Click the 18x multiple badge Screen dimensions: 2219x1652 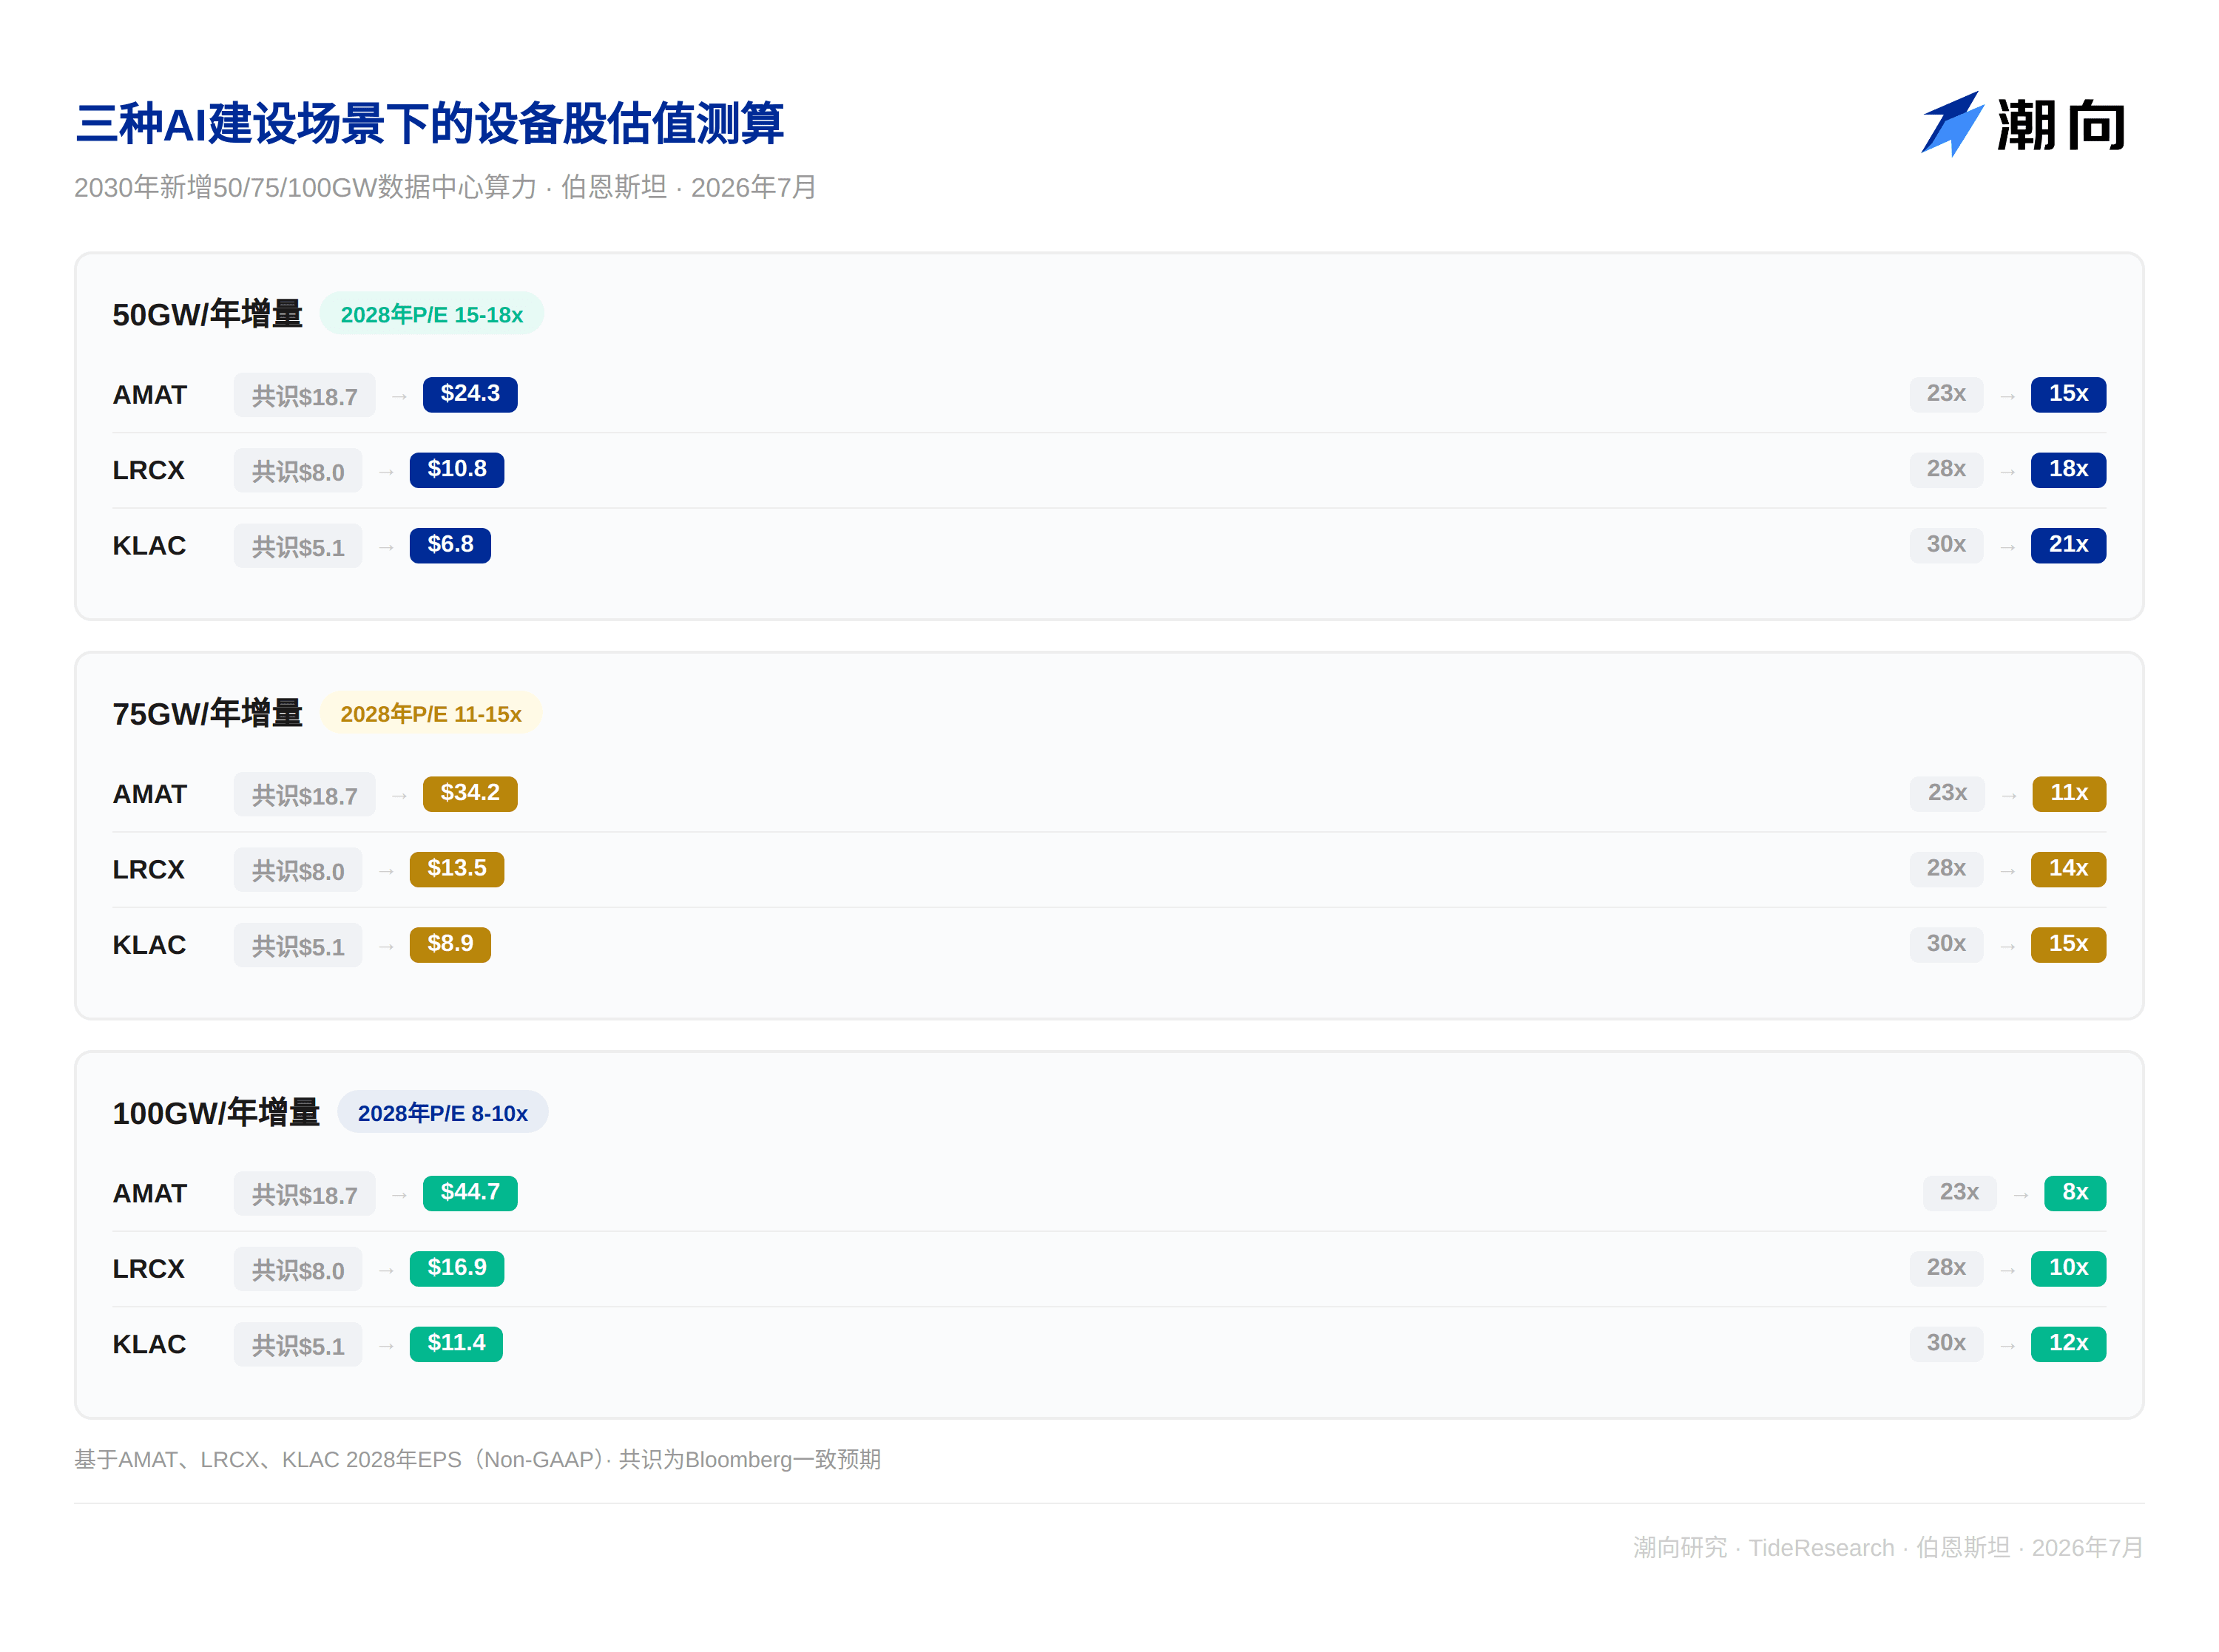click(2068, 469)
